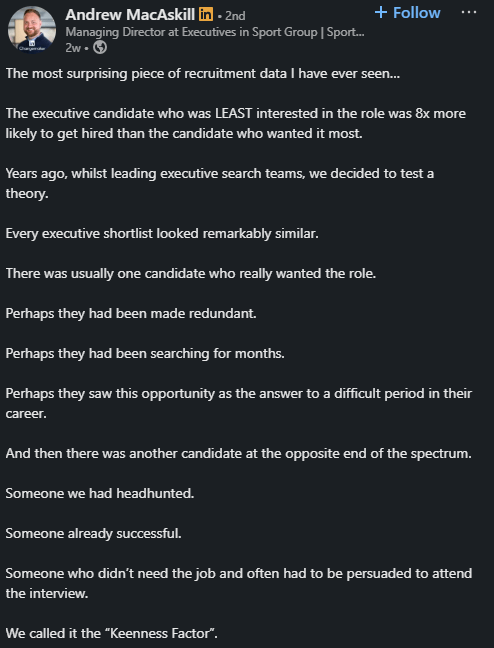
Task: Open the three-dot post options menu
Action: click(x=469, y=12)
